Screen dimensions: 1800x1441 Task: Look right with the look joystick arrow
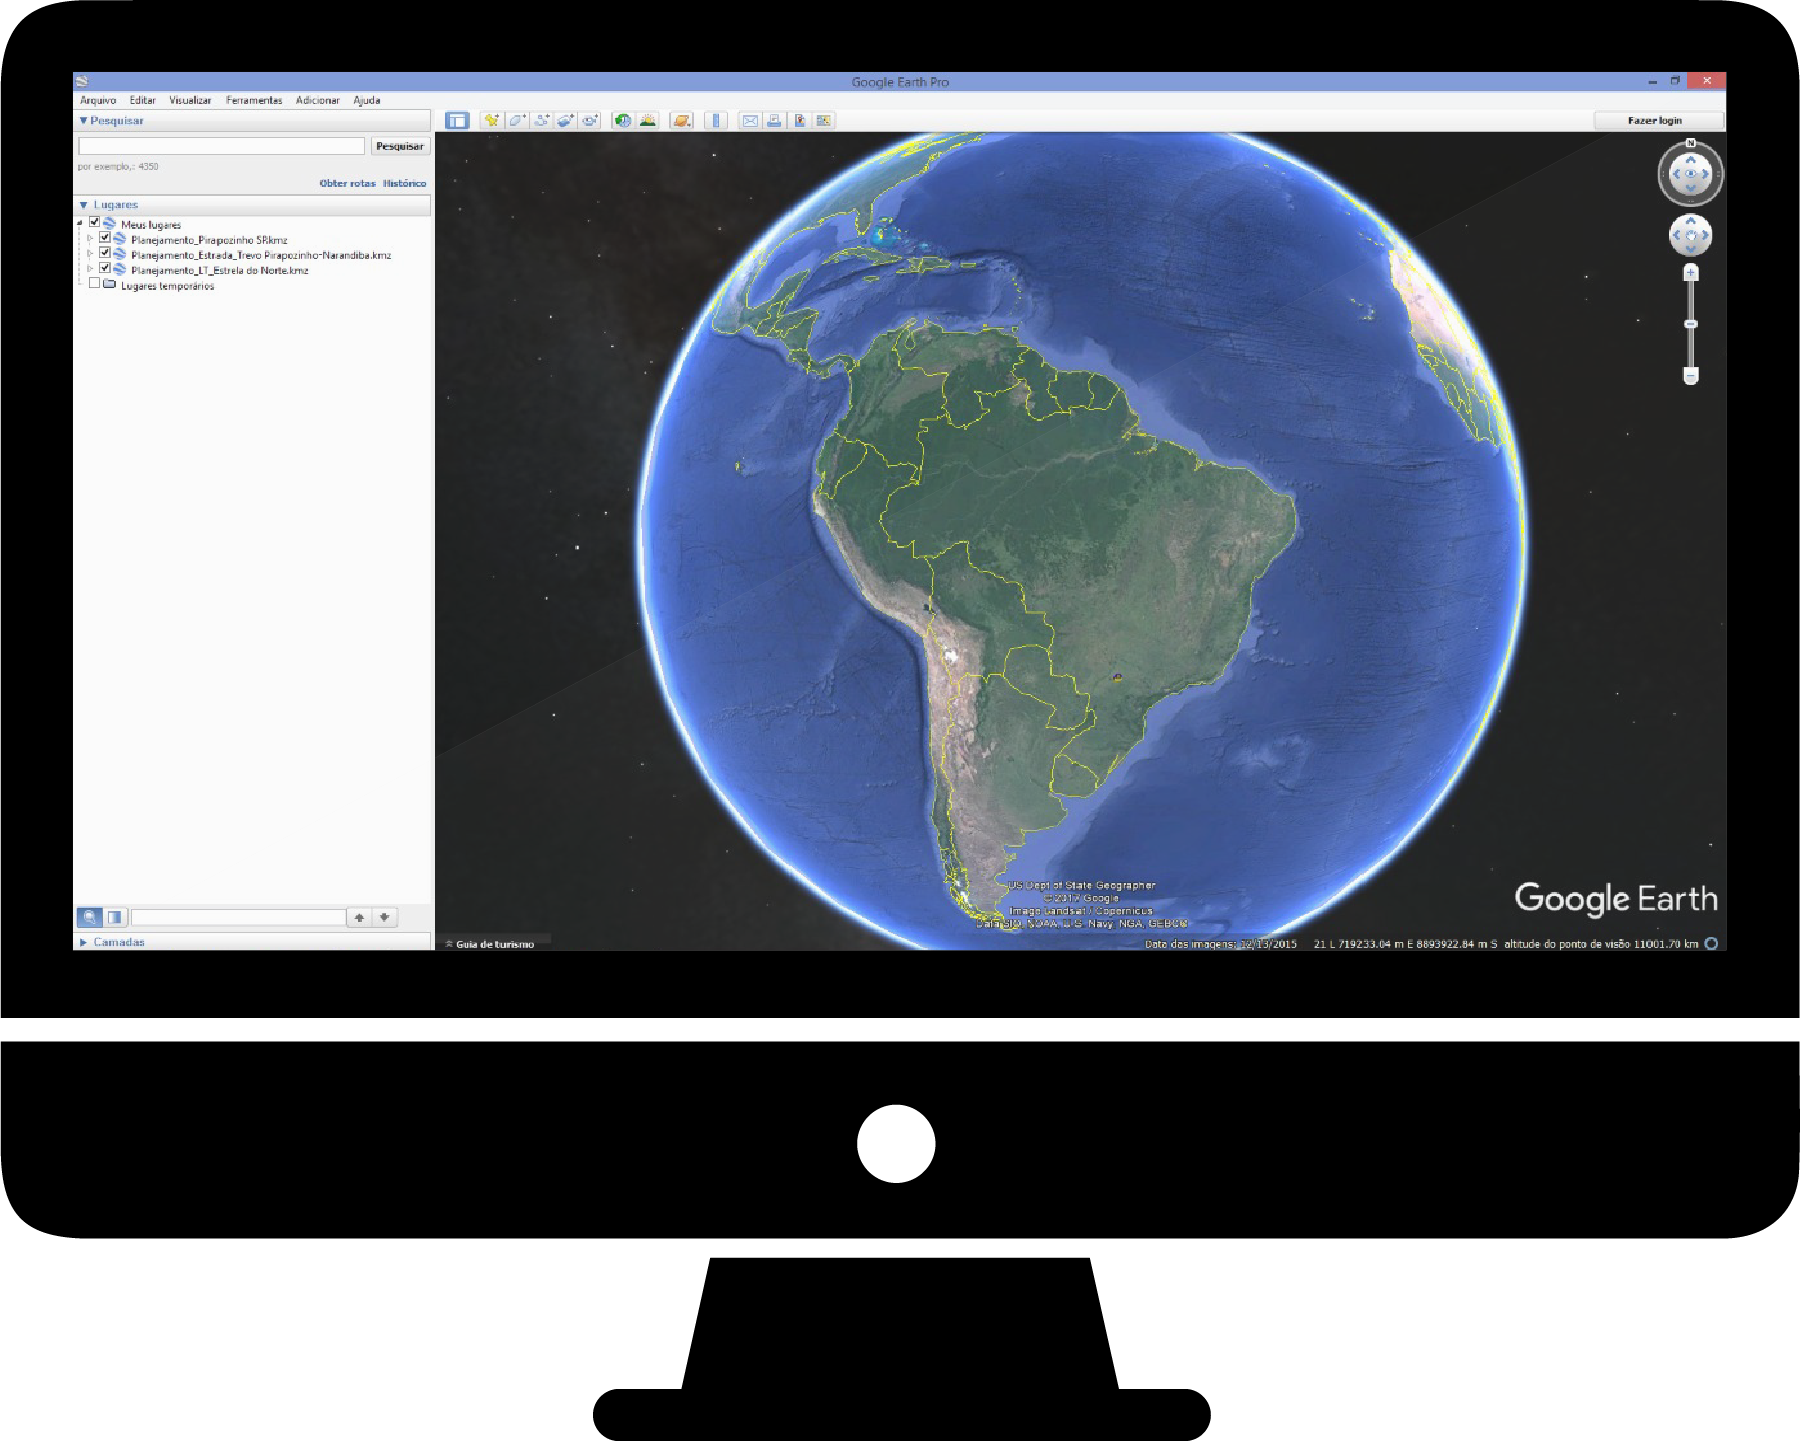[1705, 174]
